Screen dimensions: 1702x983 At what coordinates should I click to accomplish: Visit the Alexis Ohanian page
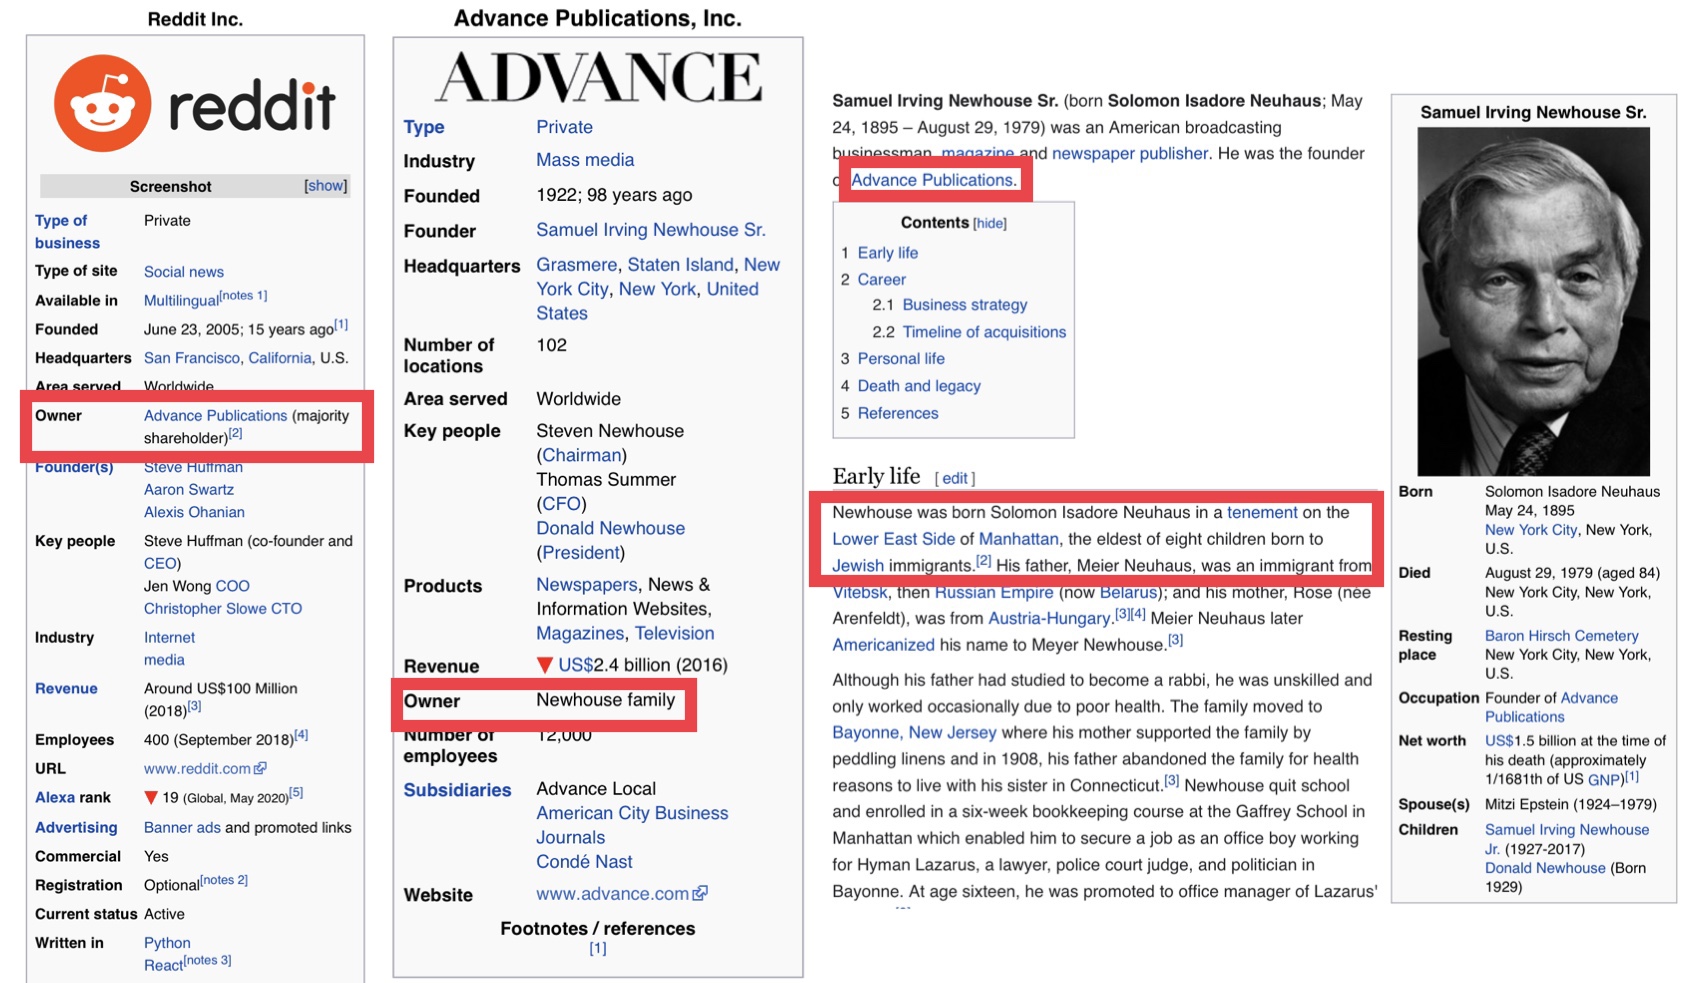(194, 512)
